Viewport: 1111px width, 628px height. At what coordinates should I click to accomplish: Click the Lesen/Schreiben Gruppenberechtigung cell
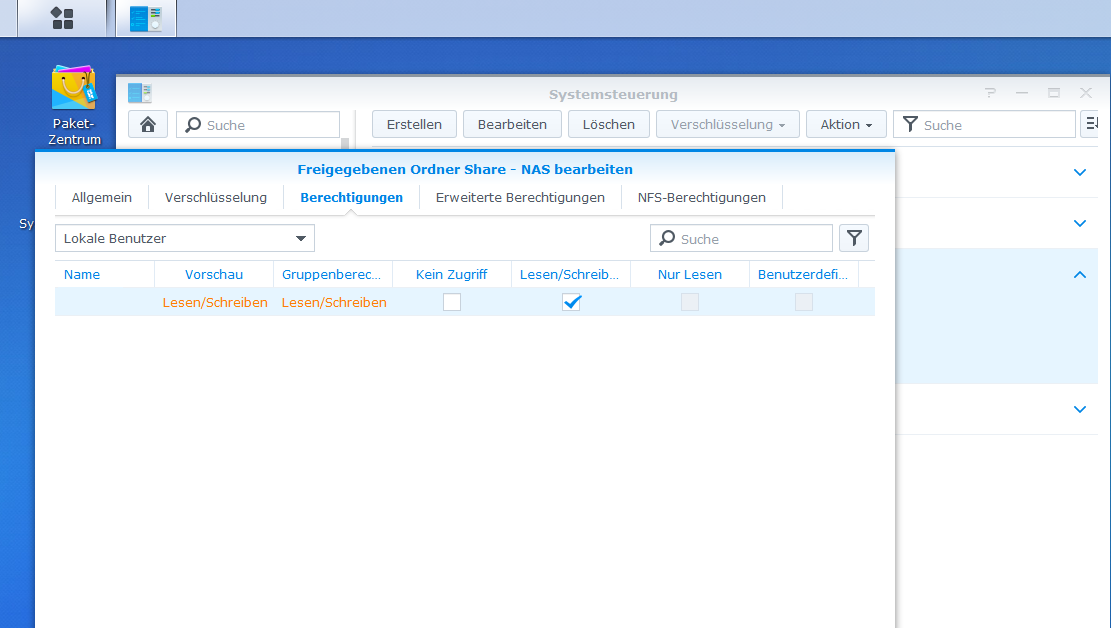(x=334, y=302)
